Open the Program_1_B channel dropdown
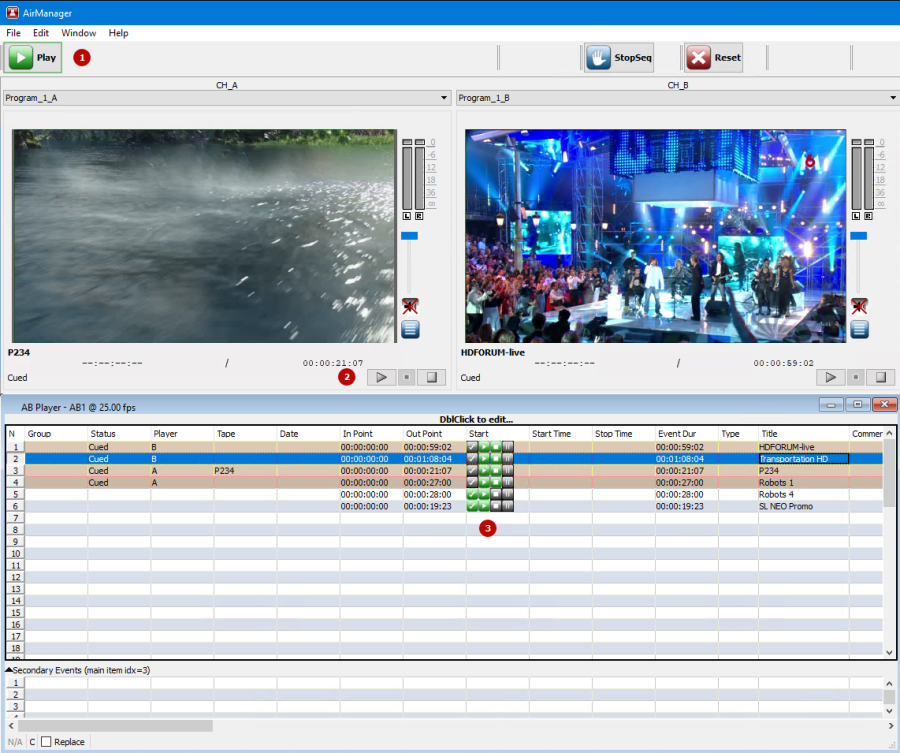This screenshot has width=900, height=753. 678,98
